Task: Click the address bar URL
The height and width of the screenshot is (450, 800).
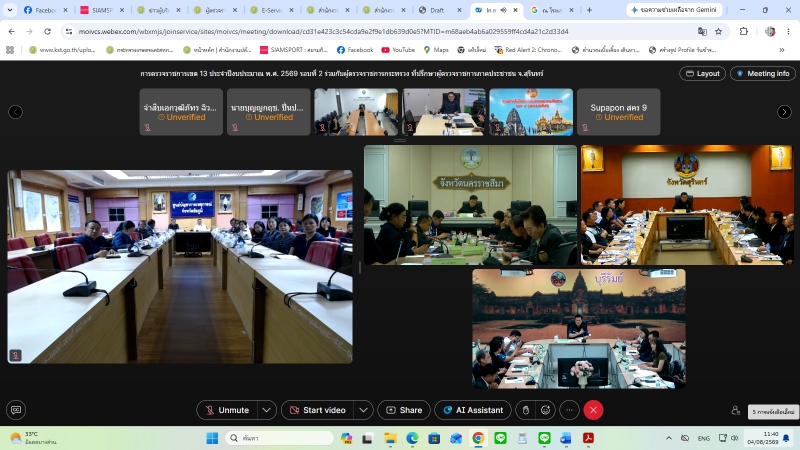Action: 323,32
